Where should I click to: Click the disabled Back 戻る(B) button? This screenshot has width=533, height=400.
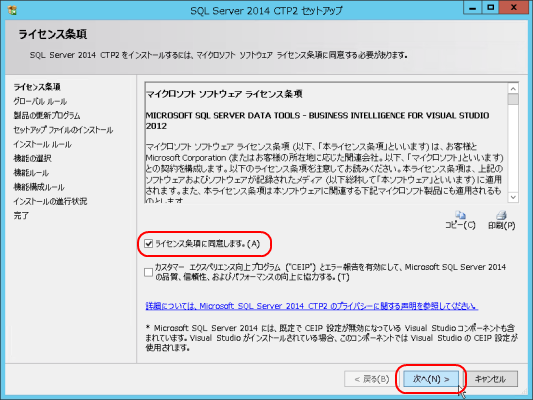pos(372,379)
